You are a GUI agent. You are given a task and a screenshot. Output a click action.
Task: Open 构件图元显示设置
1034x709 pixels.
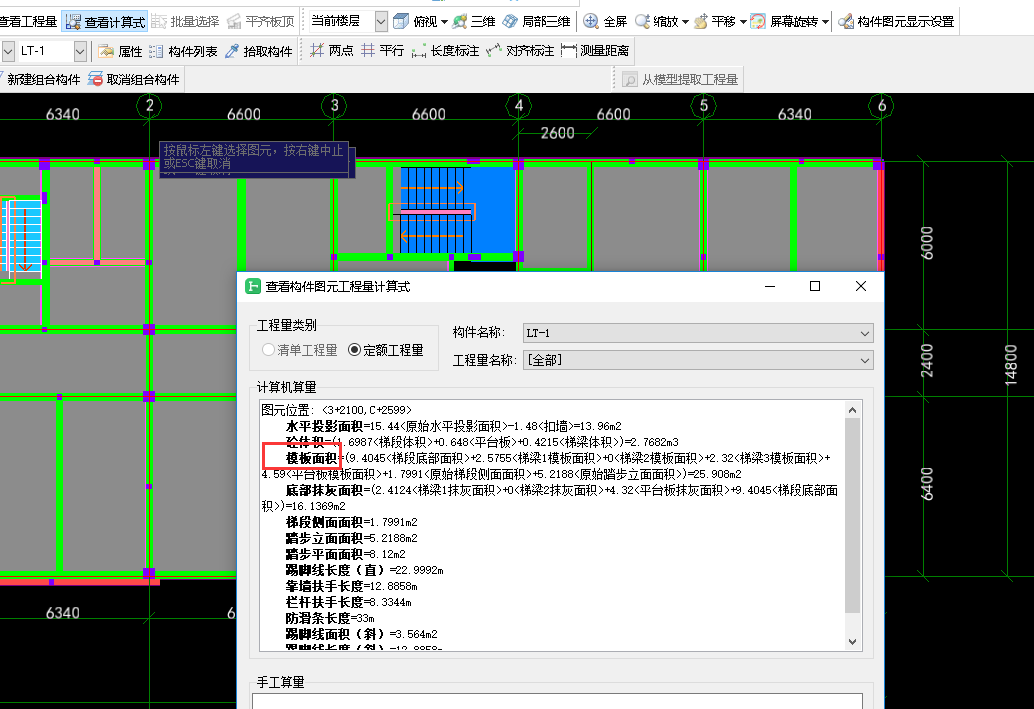tap(896, 22)
